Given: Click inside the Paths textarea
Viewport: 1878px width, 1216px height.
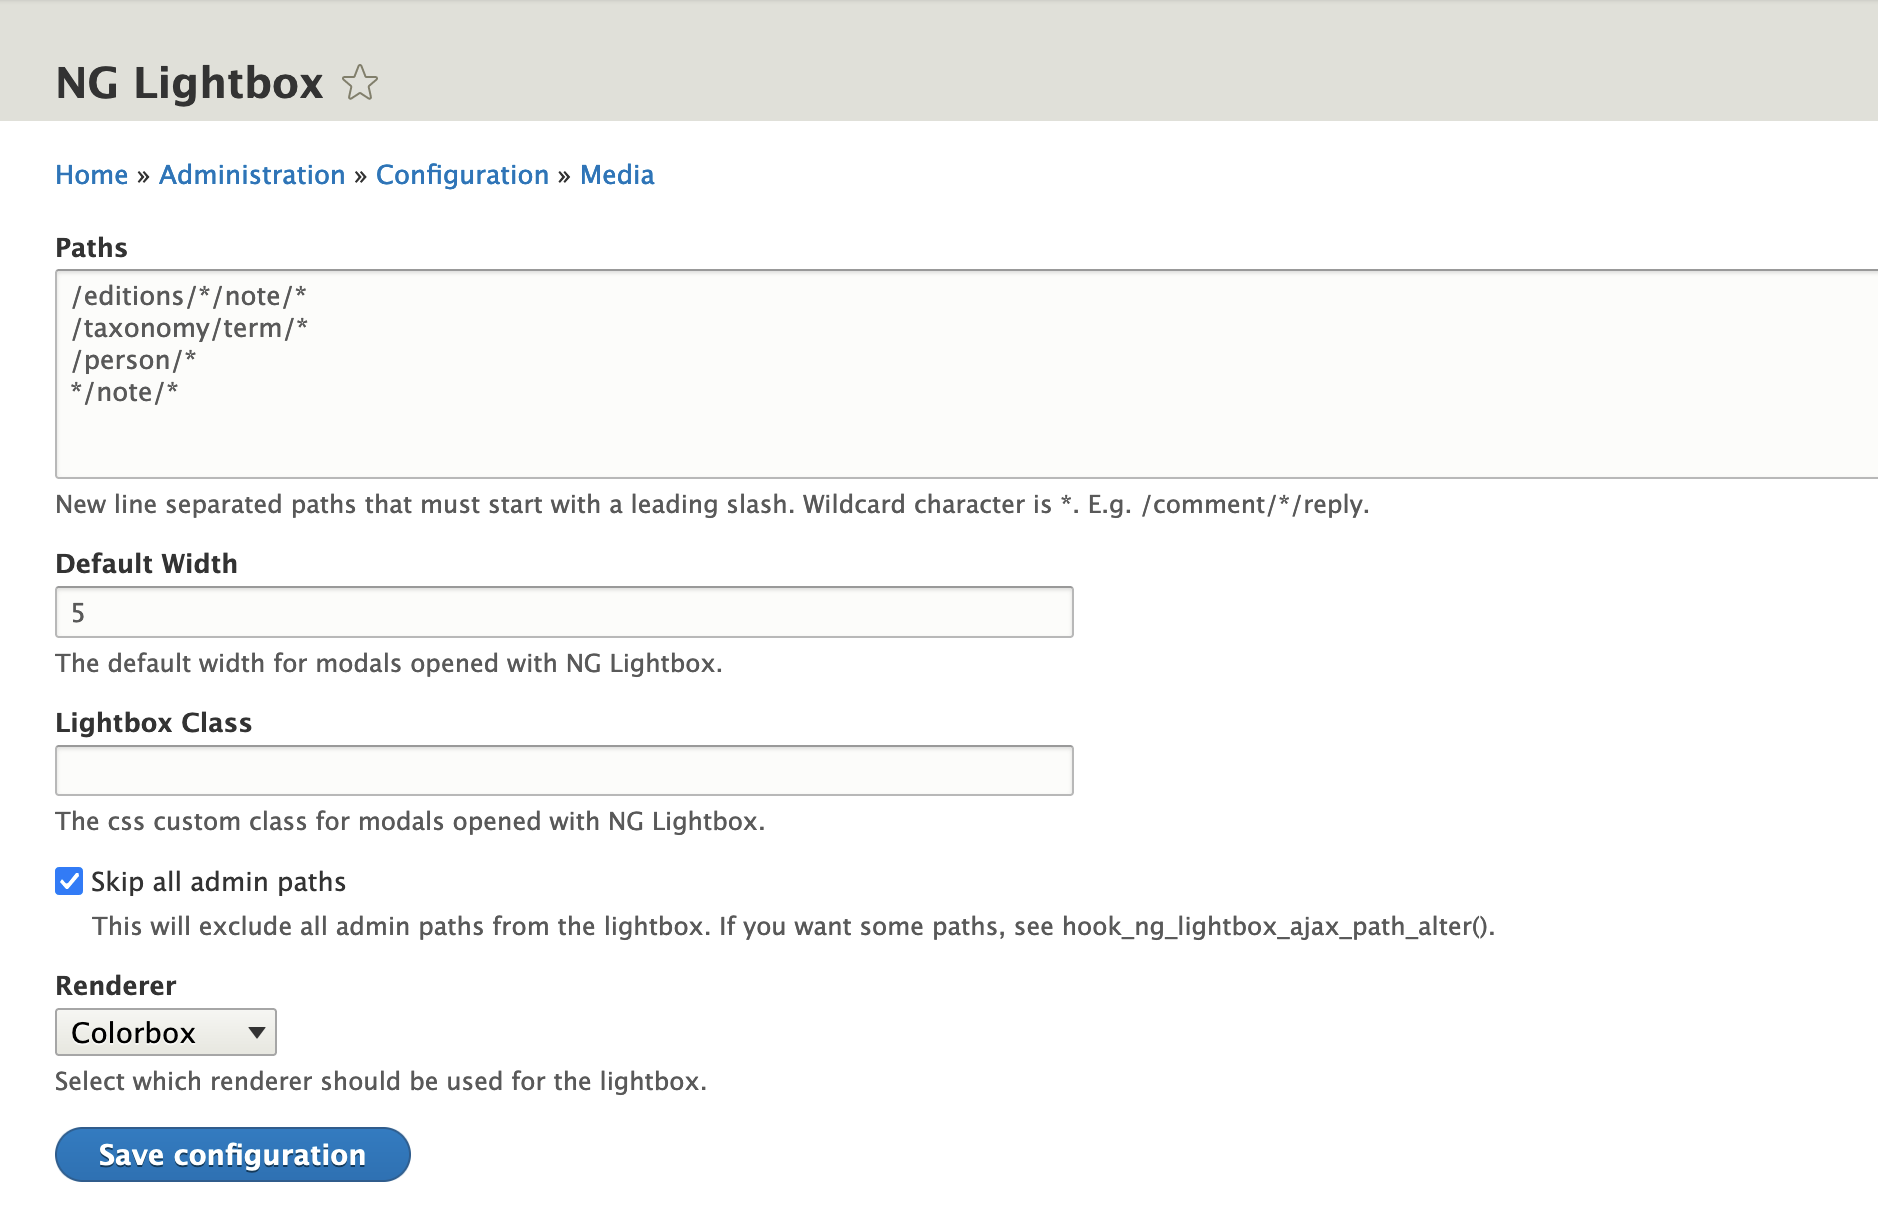Looking at the screenshot, I should click(x=967, y=374).
